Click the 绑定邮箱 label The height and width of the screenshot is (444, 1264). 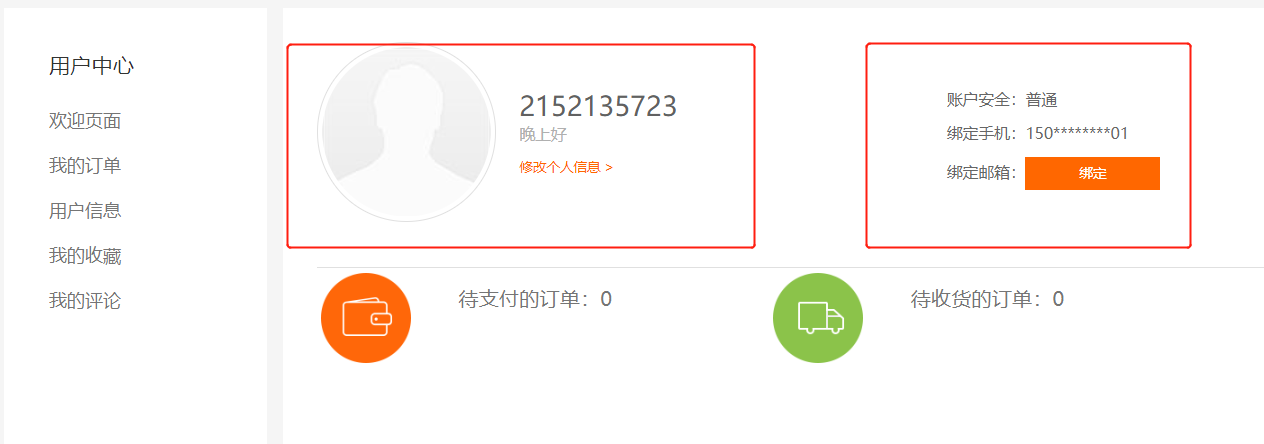(x=982, y=173)
